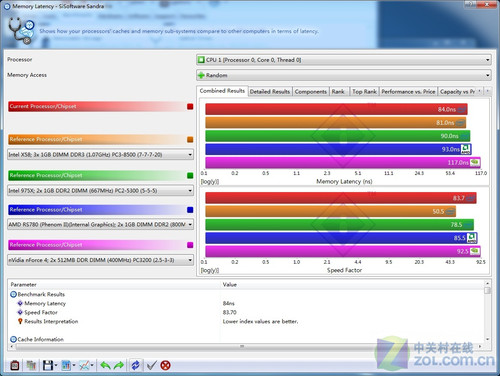Click the blue refresh arrows icon
Screen dimensions: 500x376
135,365
